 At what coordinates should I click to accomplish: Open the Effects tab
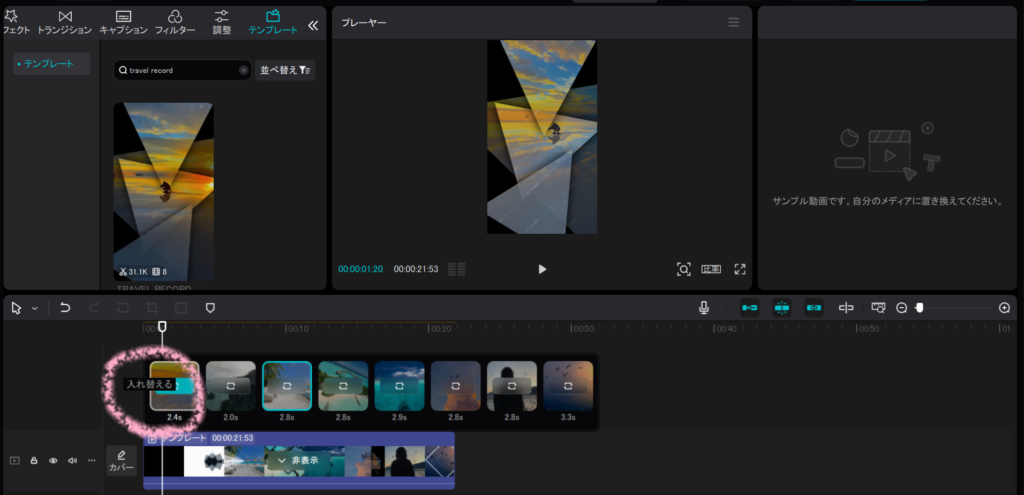[16, 22]
